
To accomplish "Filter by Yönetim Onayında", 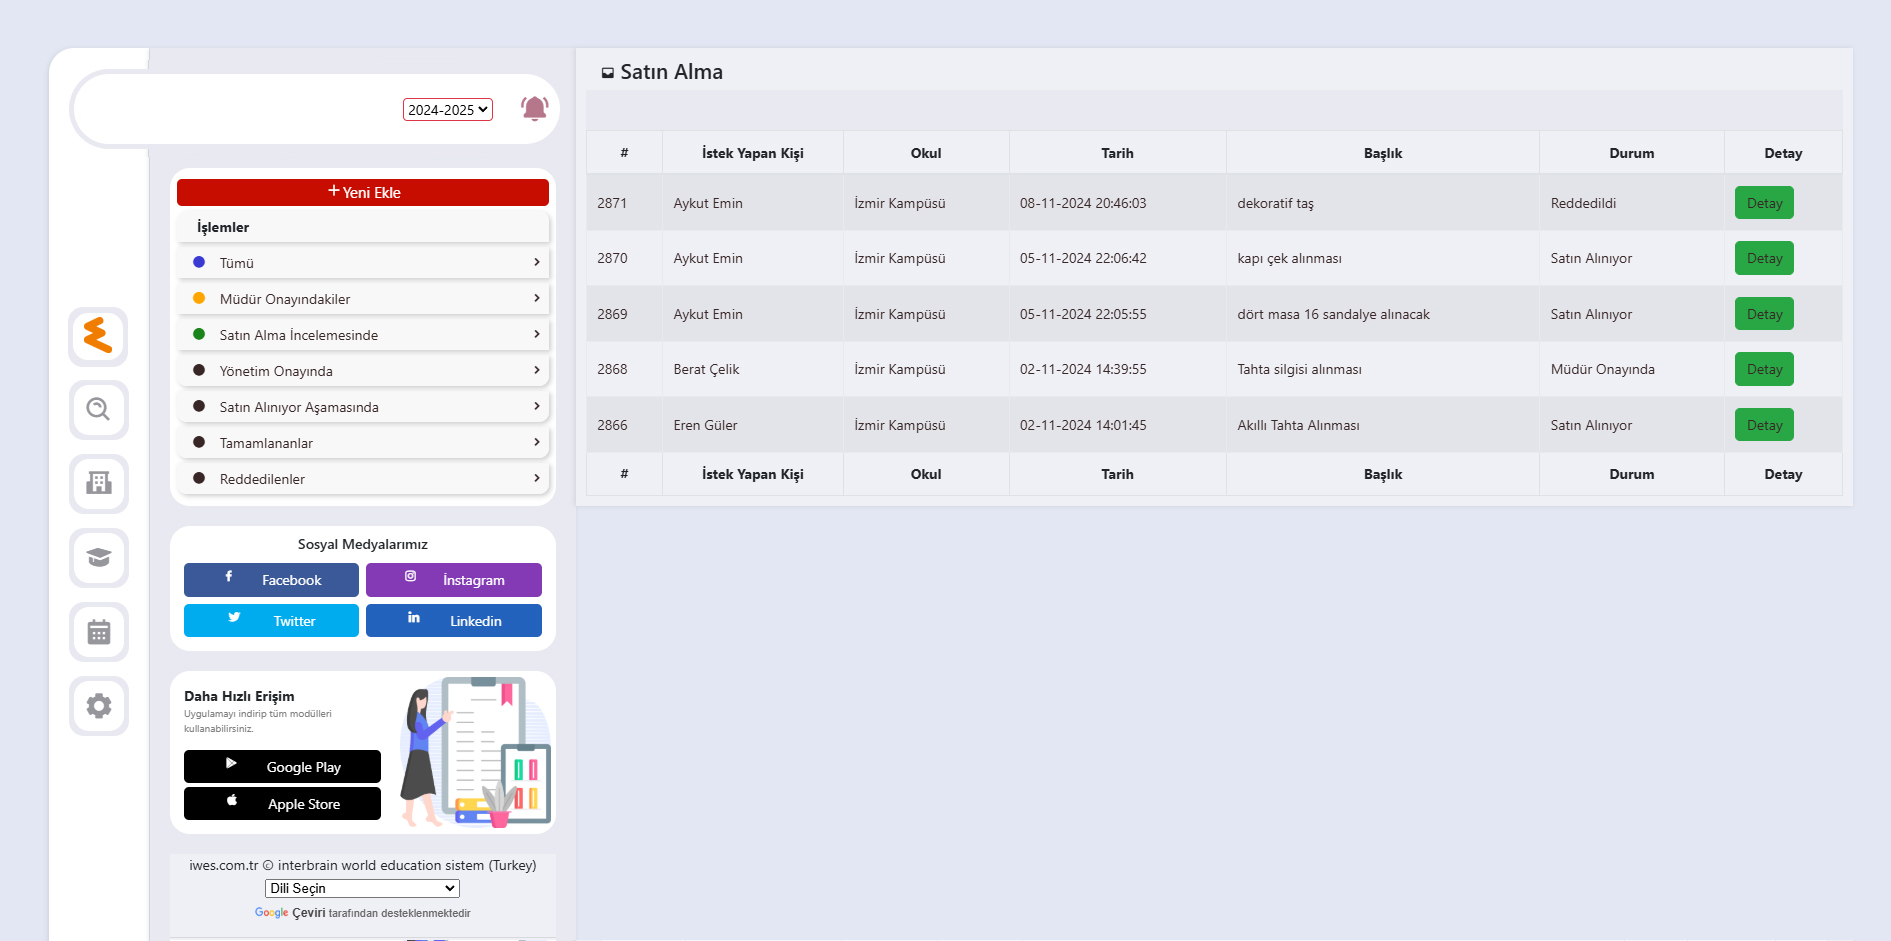I will pos(363,371).
